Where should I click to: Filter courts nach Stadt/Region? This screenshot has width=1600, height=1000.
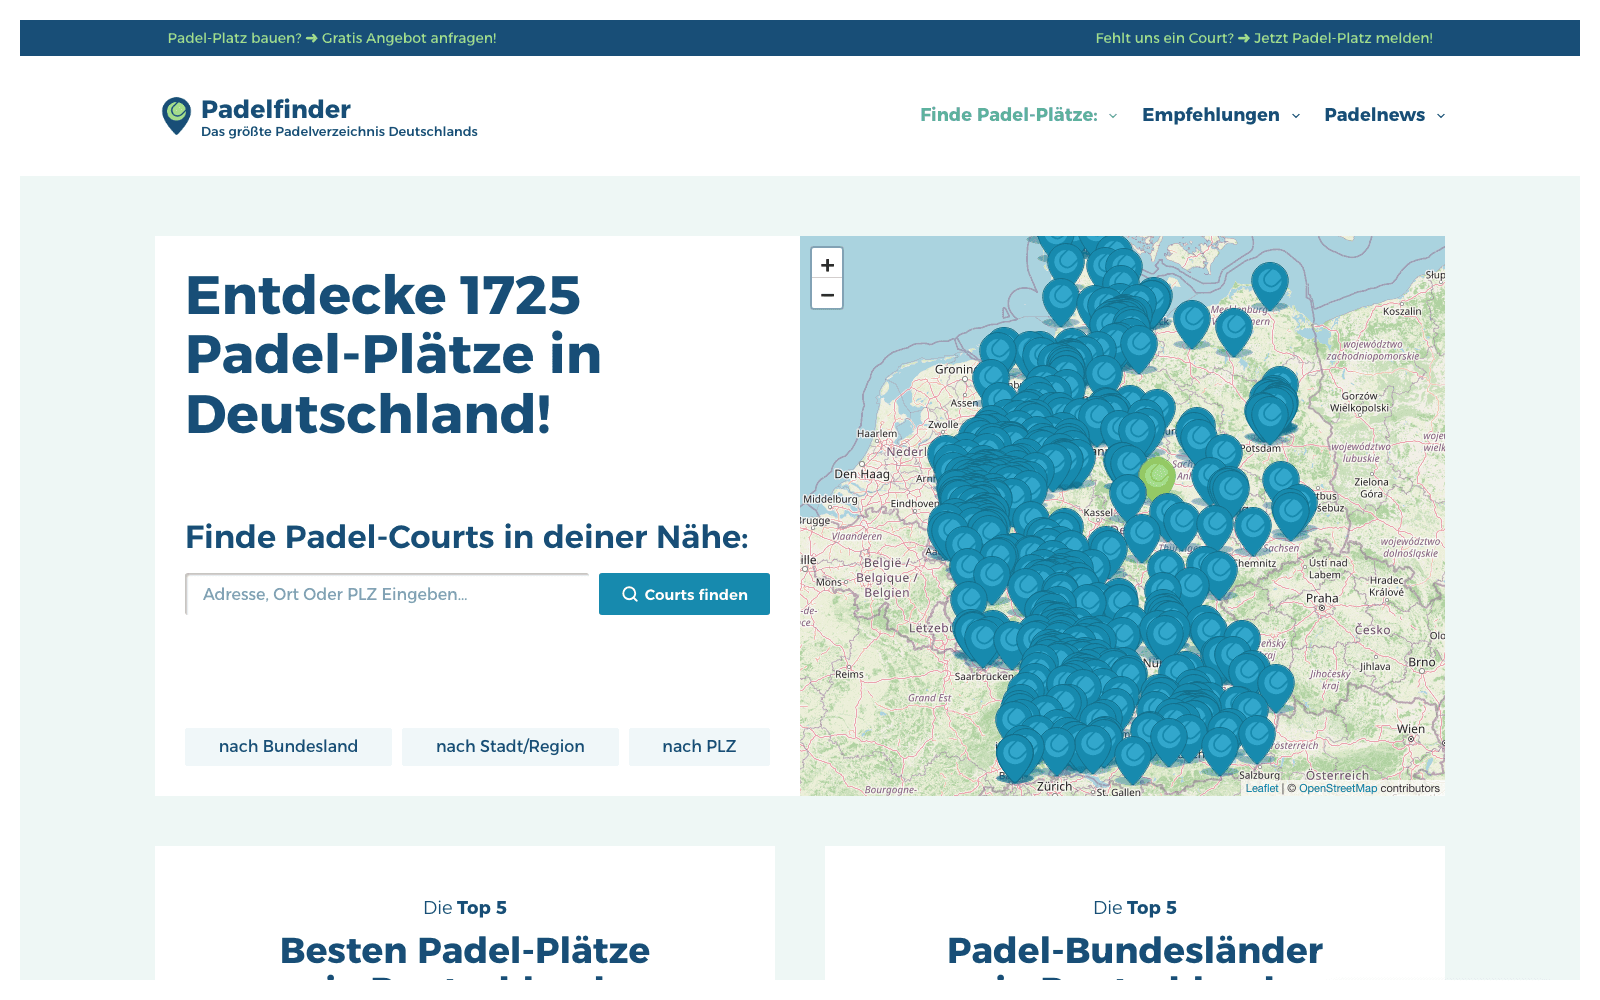click(510, 747)
